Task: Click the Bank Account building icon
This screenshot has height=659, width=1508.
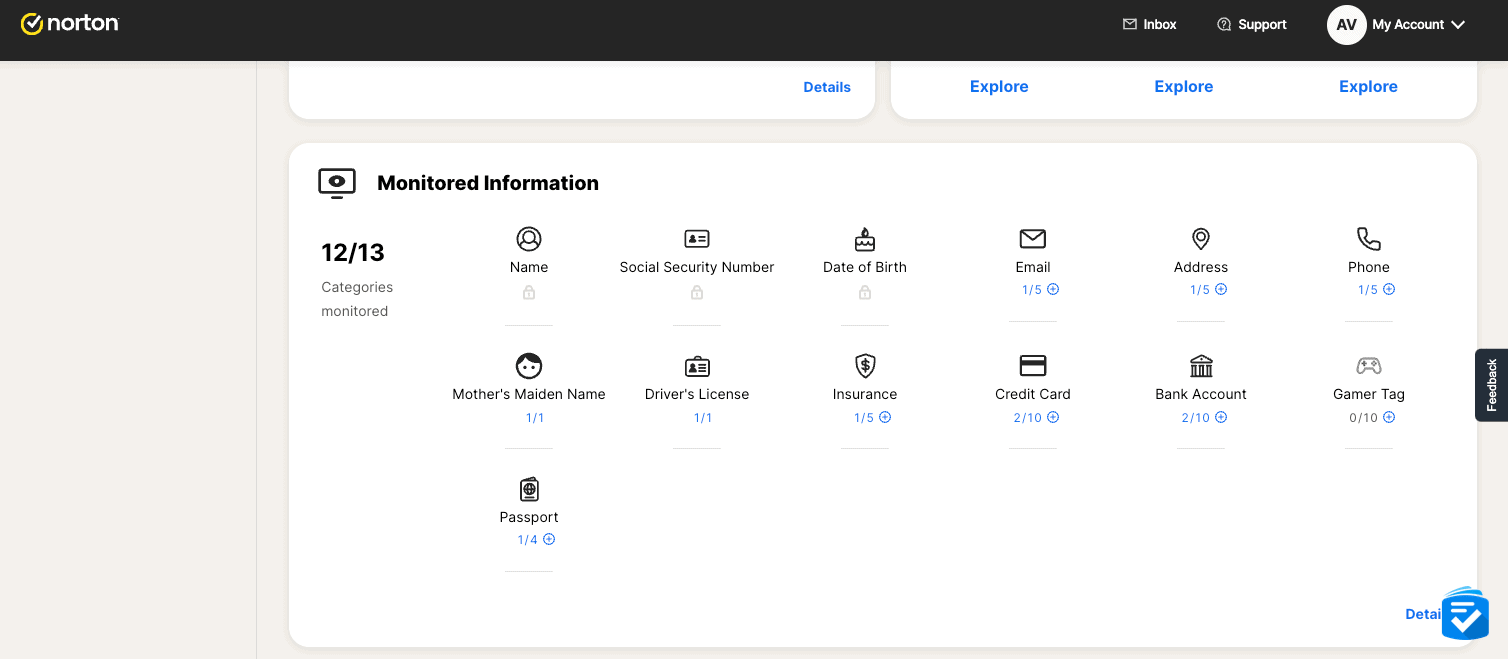Action: 1201,366
